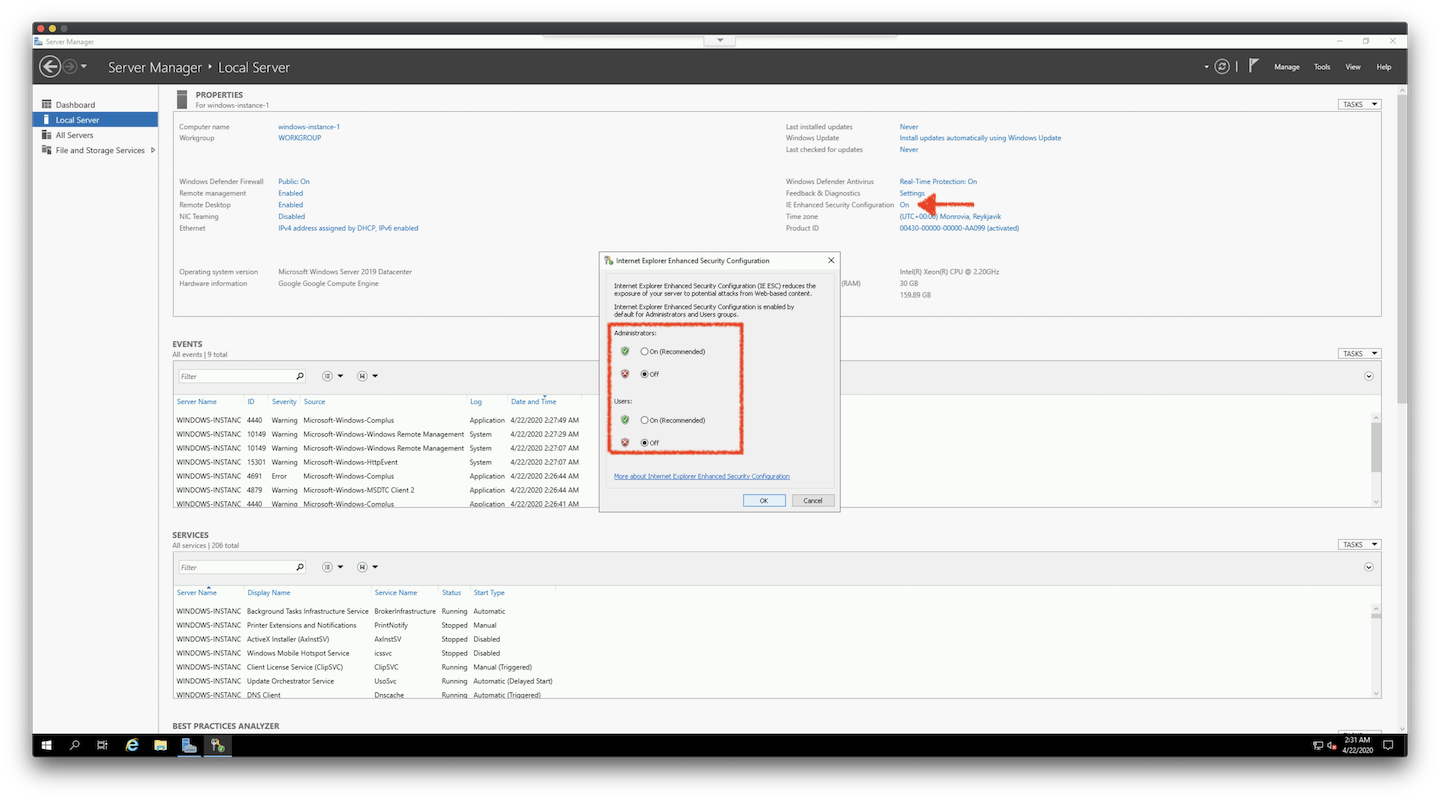Sort events by Severity column header

[284, 402]
